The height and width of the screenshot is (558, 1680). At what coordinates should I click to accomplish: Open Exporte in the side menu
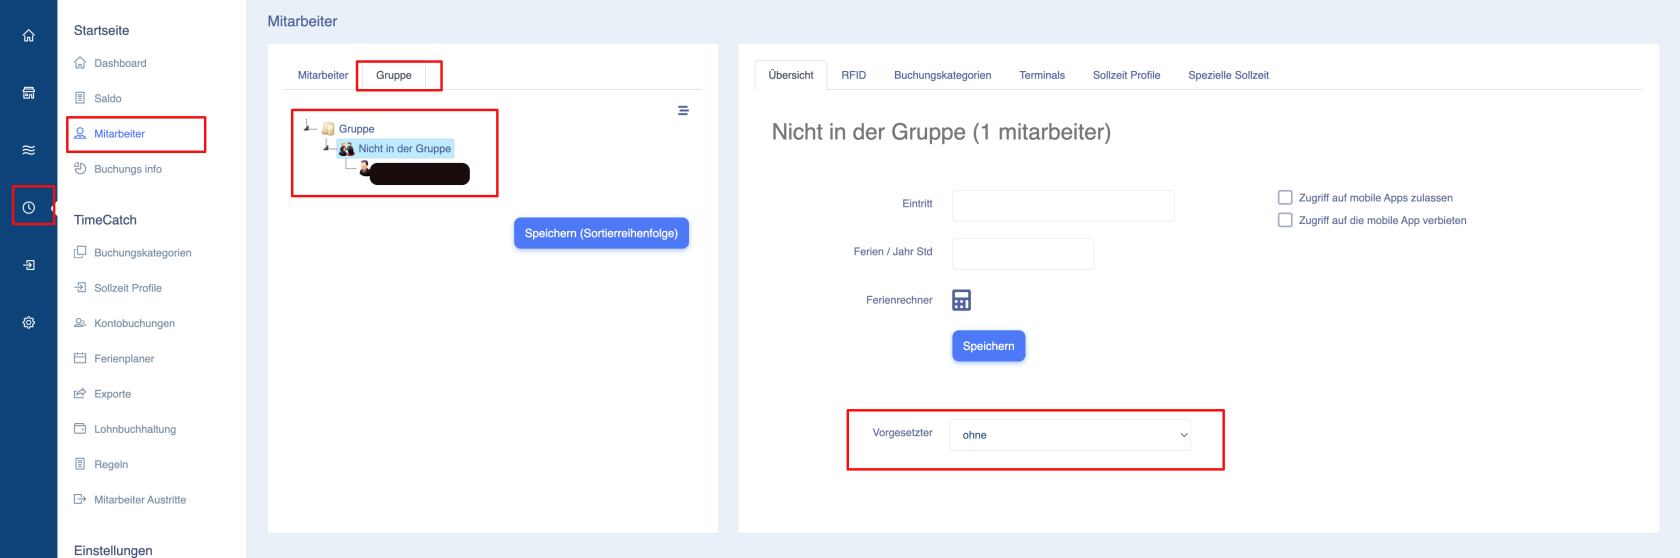112,394
